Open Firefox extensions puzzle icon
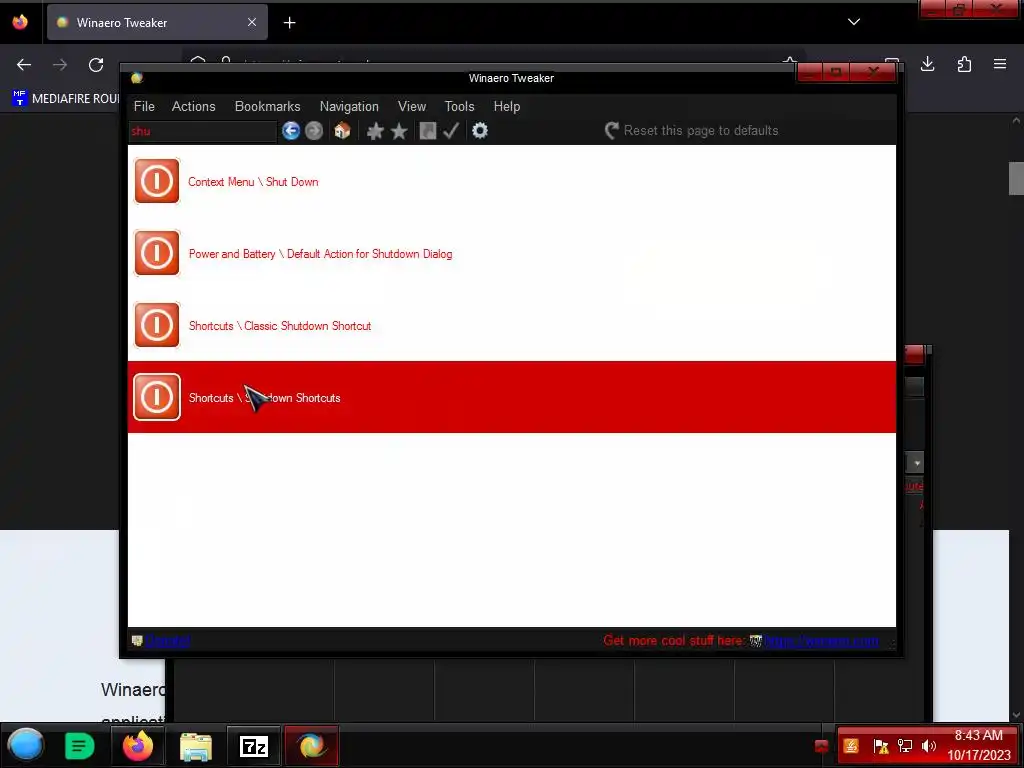This screenshot has height=768, width=1024. 964,64
